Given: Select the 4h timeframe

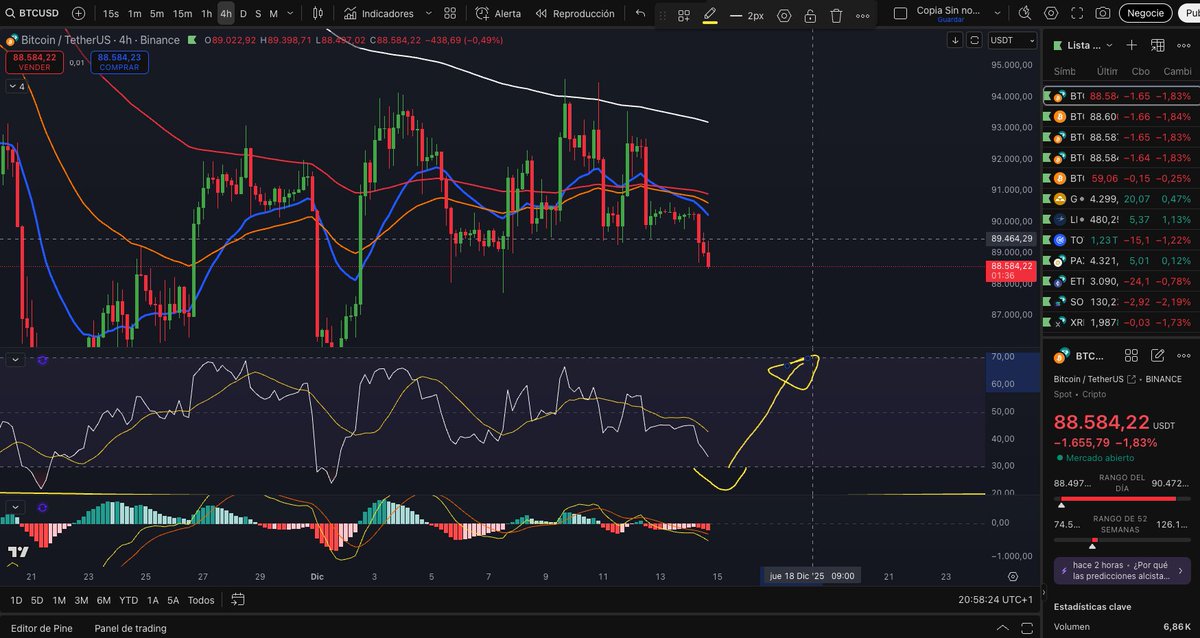Looking at the screenshot, I should tap(226, 14).
